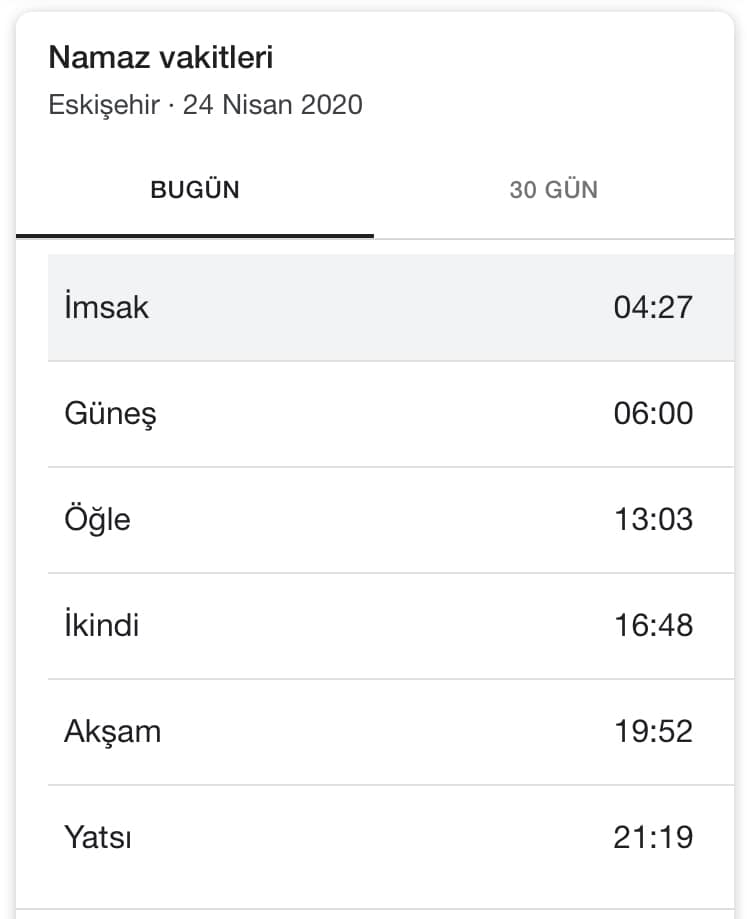The height and width of the screenshot is (919, 750).
Task: Select the Yatsı row label
Action: click(x=98, y=837)
